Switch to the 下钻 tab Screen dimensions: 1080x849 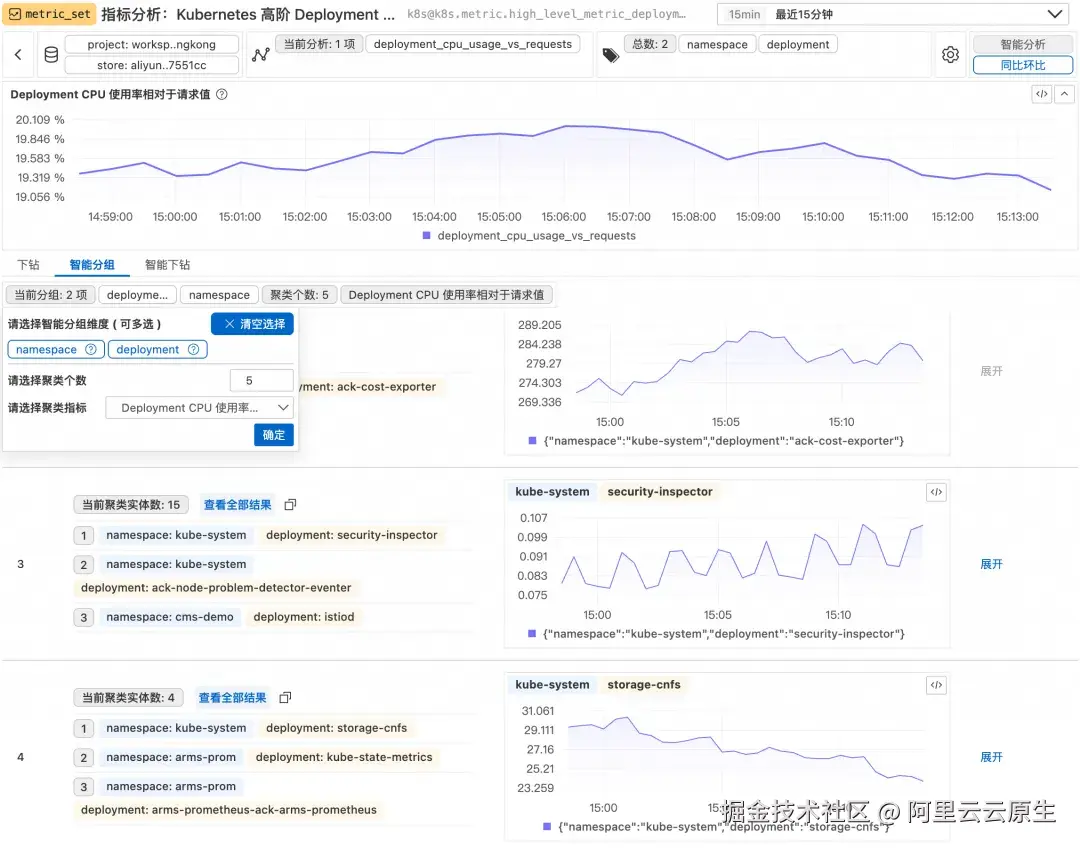[28, 264]
